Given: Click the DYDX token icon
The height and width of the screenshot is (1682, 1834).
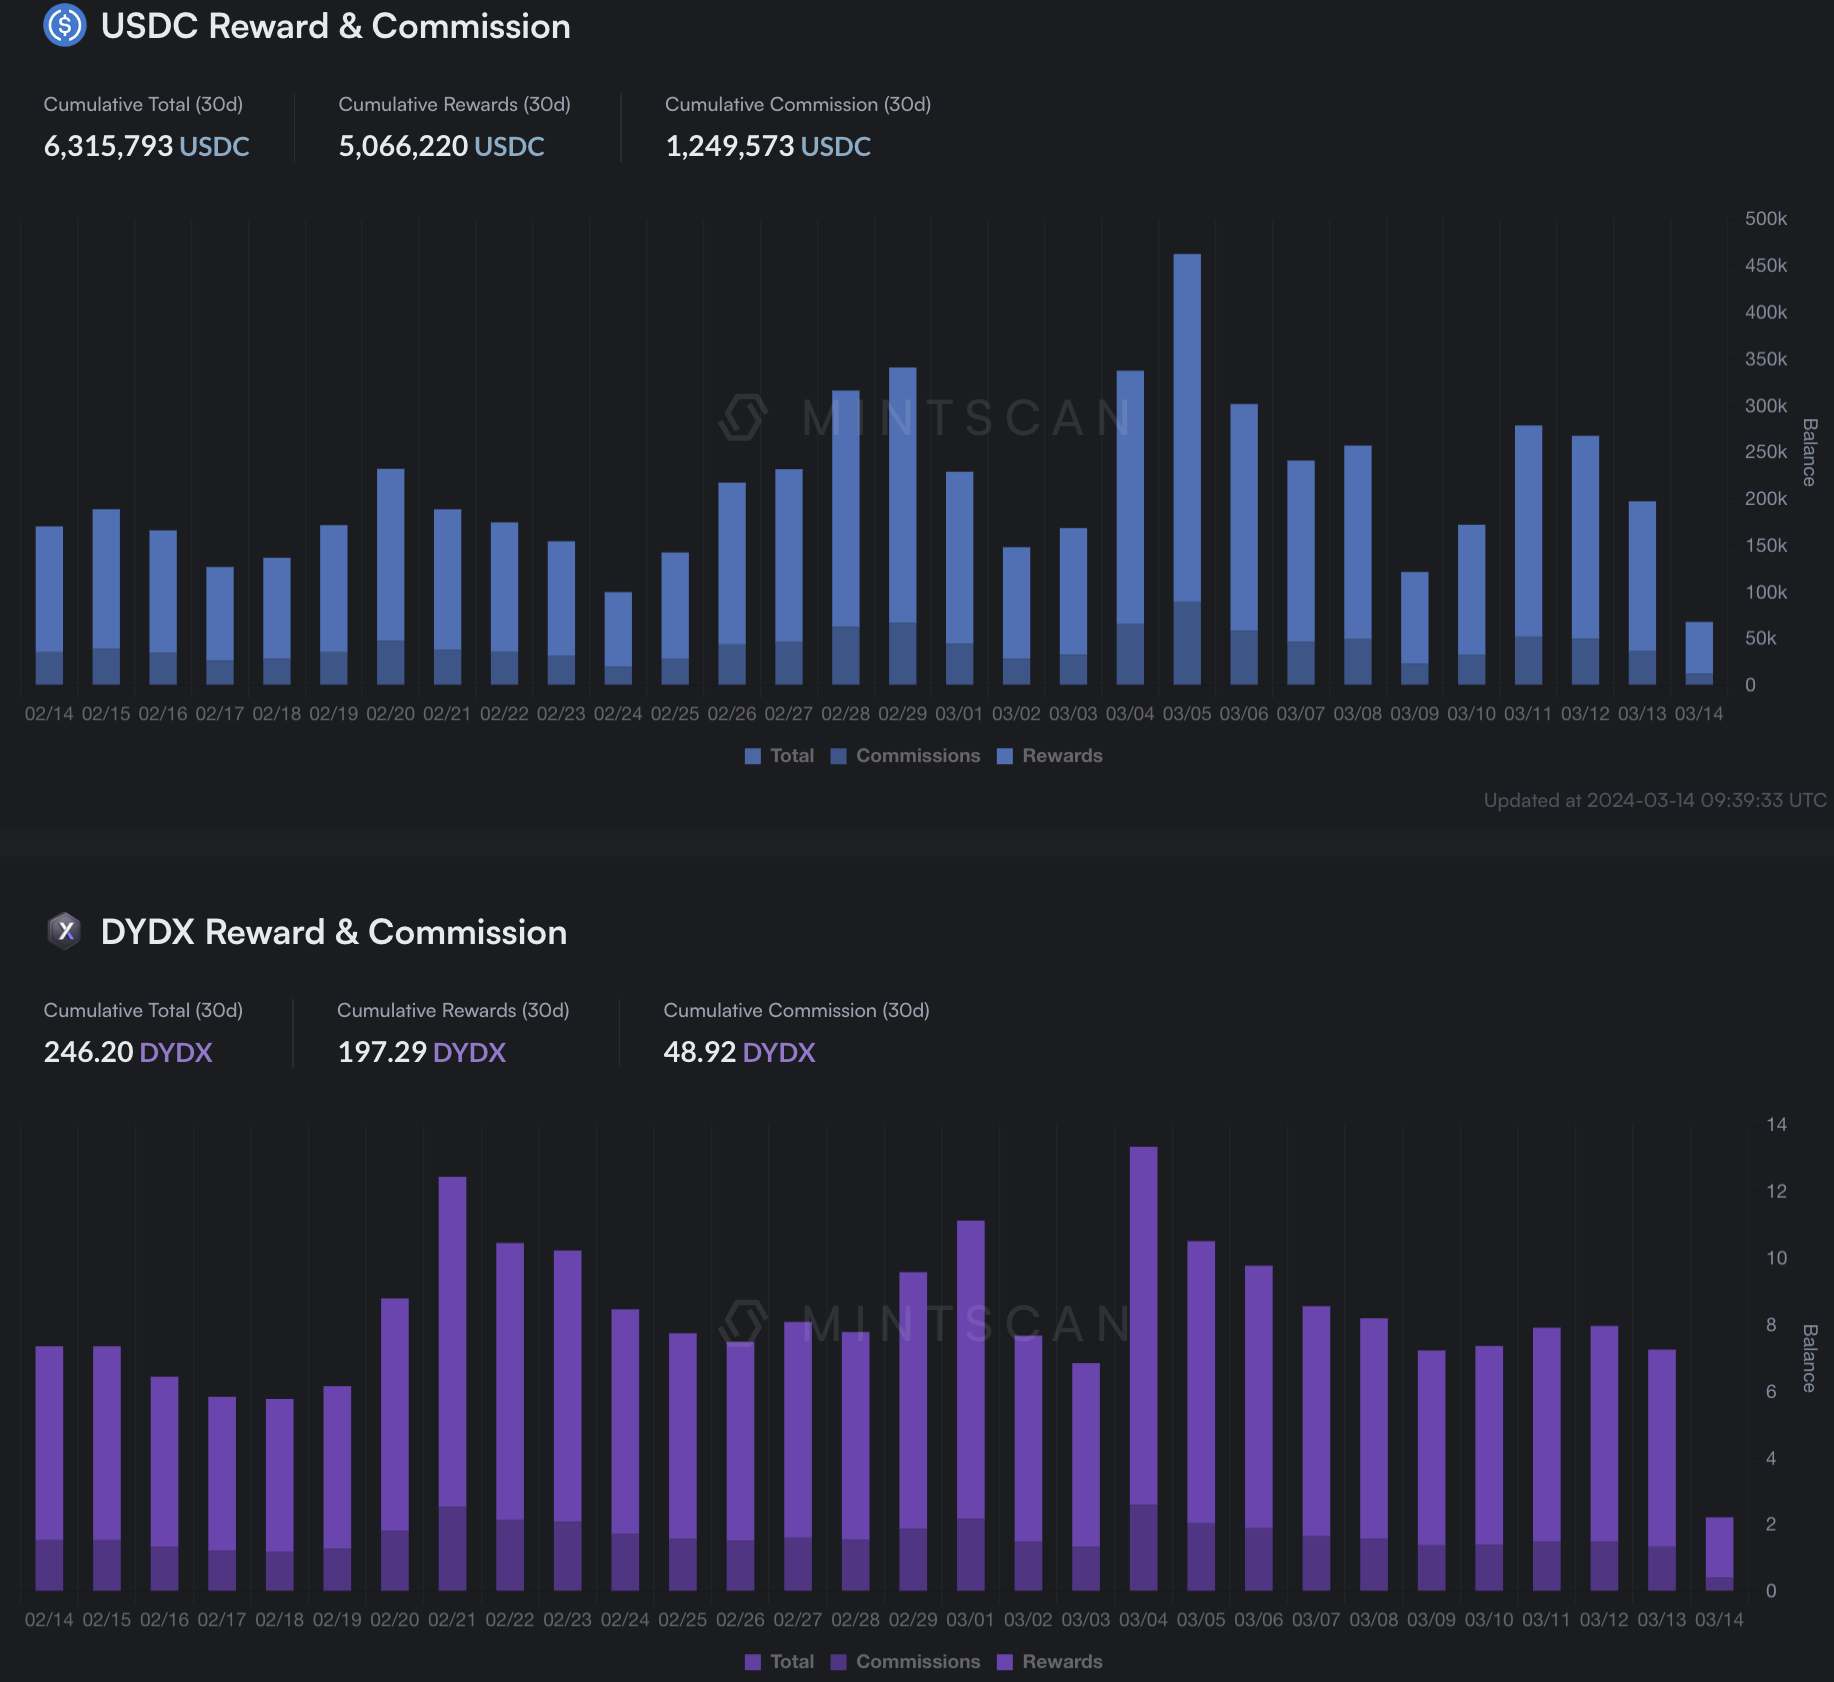Looking at the screenshot, I should point(65,932).
